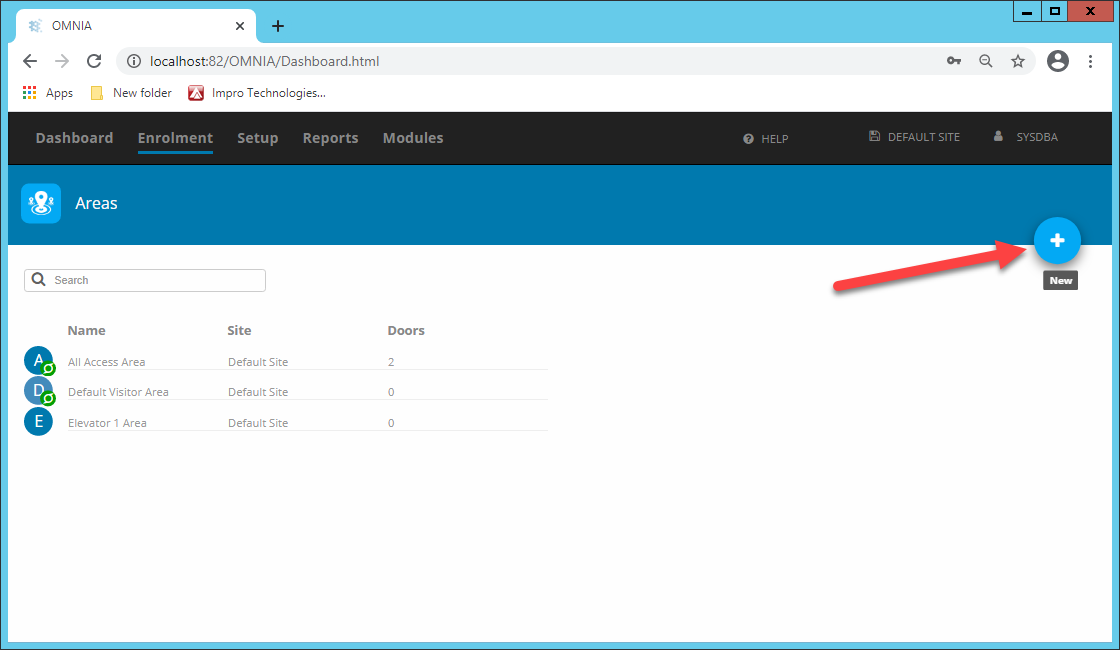Screen dimensions: 1120x650
Task: Reload the OMNIA page
Action: click(94, 61)
